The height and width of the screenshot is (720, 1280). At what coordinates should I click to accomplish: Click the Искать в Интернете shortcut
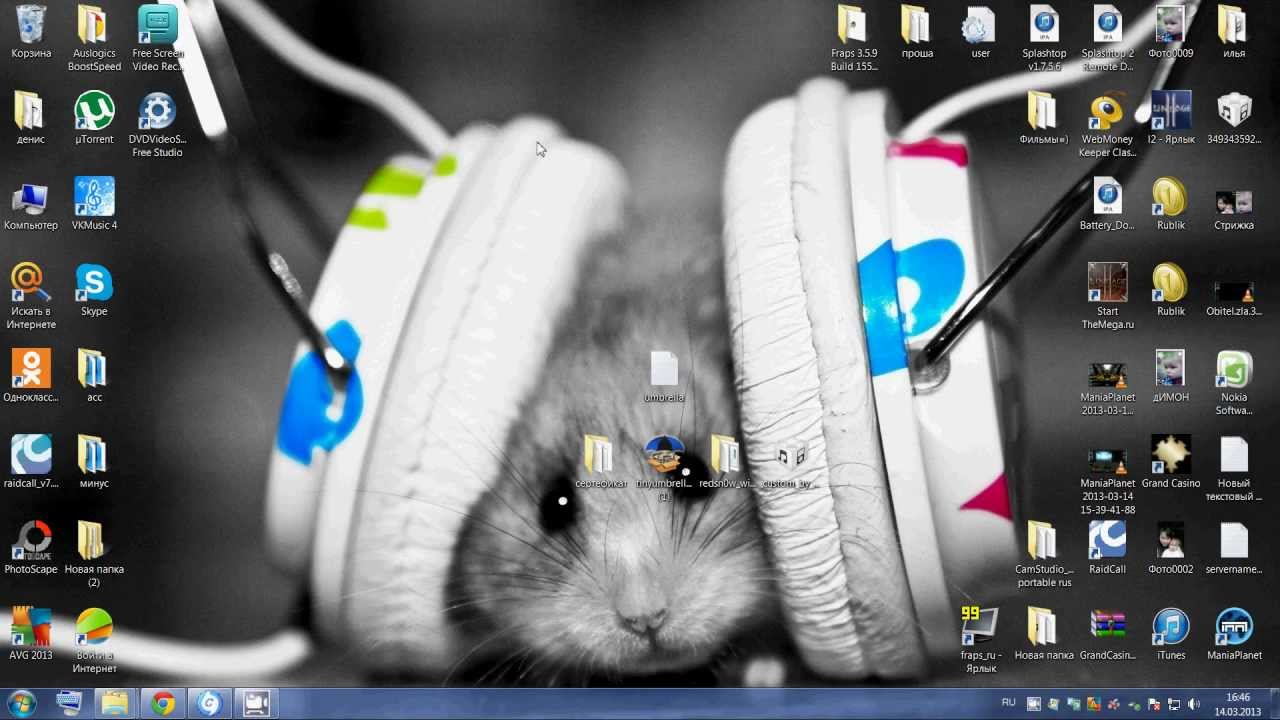[31, 296]
